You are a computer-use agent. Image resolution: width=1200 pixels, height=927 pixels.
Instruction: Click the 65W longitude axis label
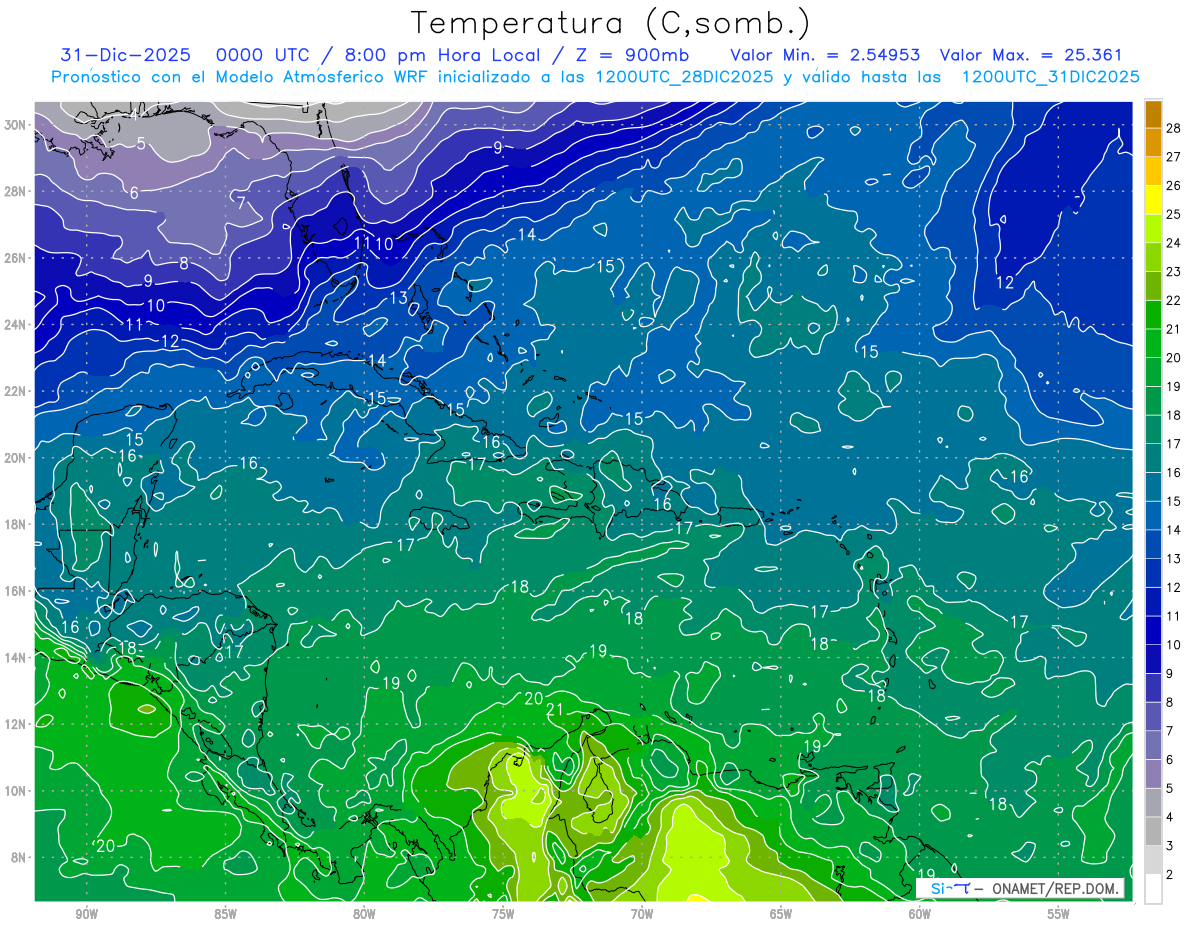(781, 914)
